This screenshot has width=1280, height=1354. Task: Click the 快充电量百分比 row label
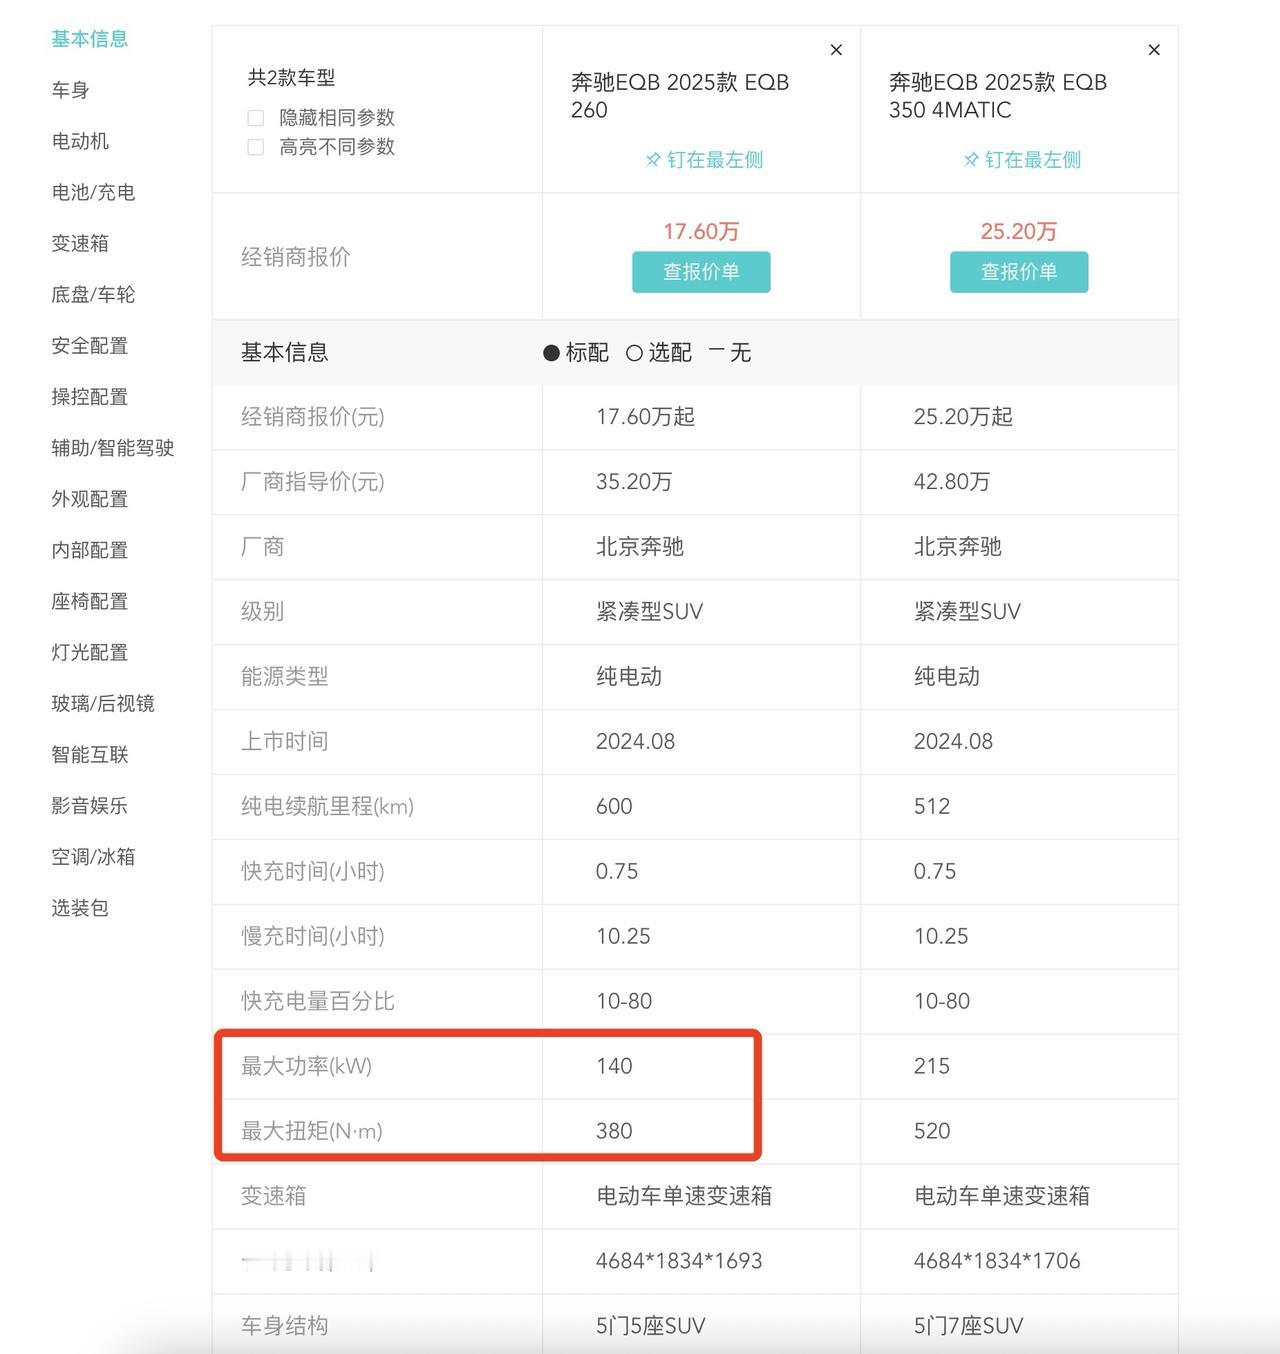coord(318,1001)
